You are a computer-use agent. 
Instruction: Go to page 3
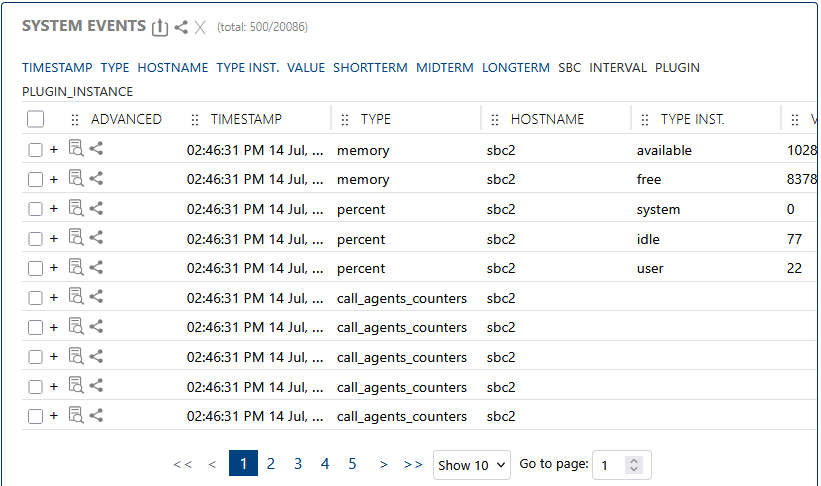[x=298, y=463]
